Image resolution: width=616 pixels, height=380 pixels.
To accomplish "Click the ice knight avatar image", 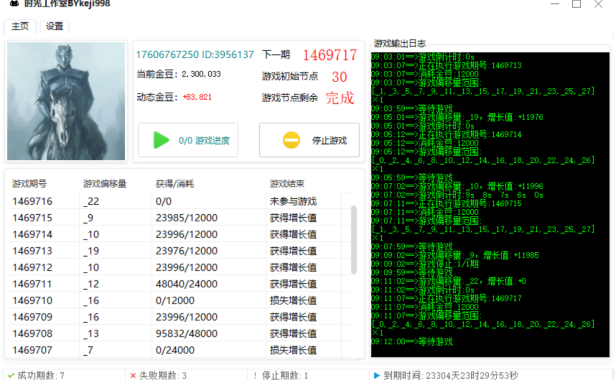I will [x=66, y=101].
